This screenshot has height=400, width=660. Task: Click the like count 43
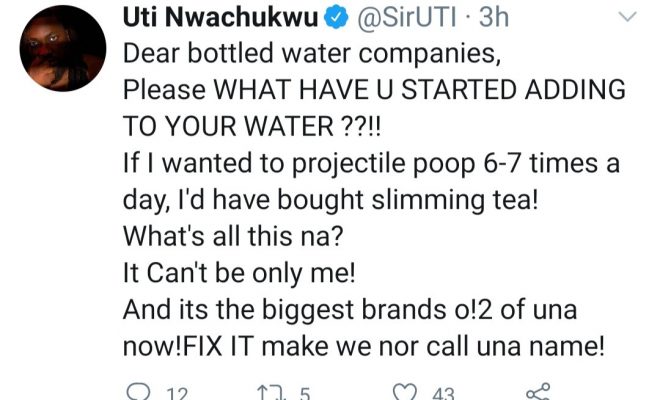coord(448,392)
